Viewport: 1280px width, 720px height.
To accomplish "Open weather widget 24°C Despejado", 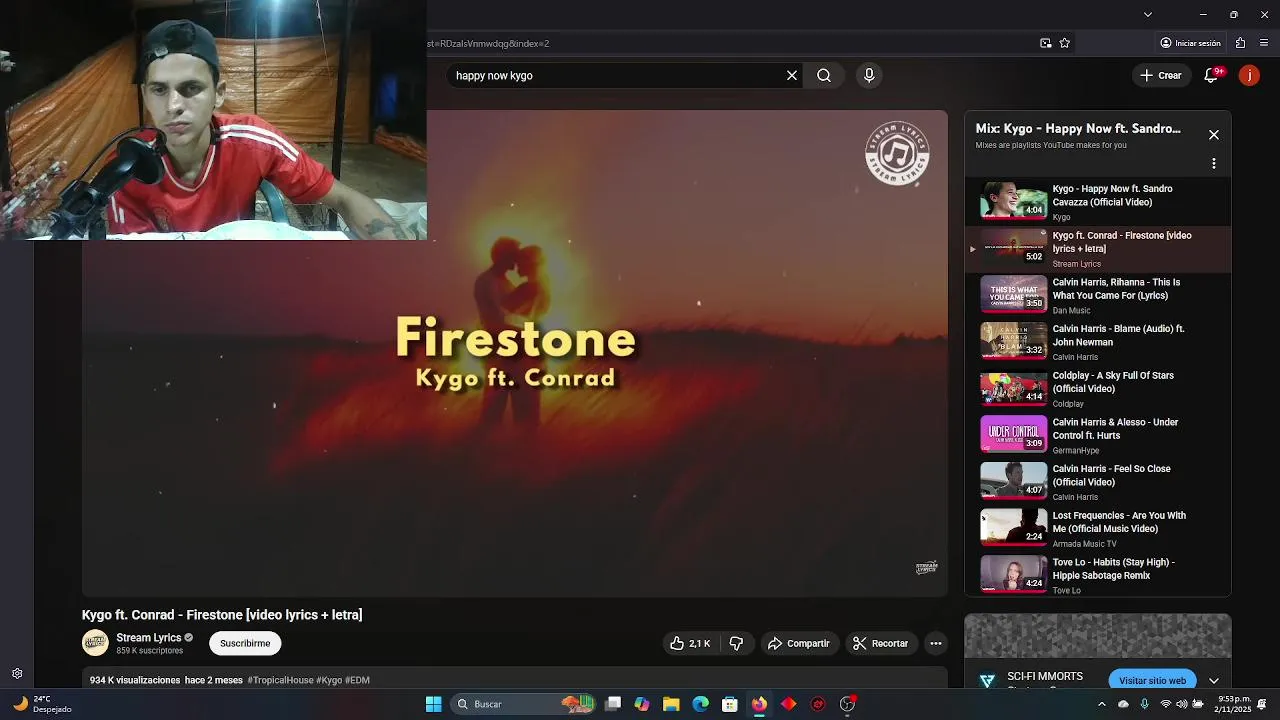I will pyautogui.click(x=42, y=704).
